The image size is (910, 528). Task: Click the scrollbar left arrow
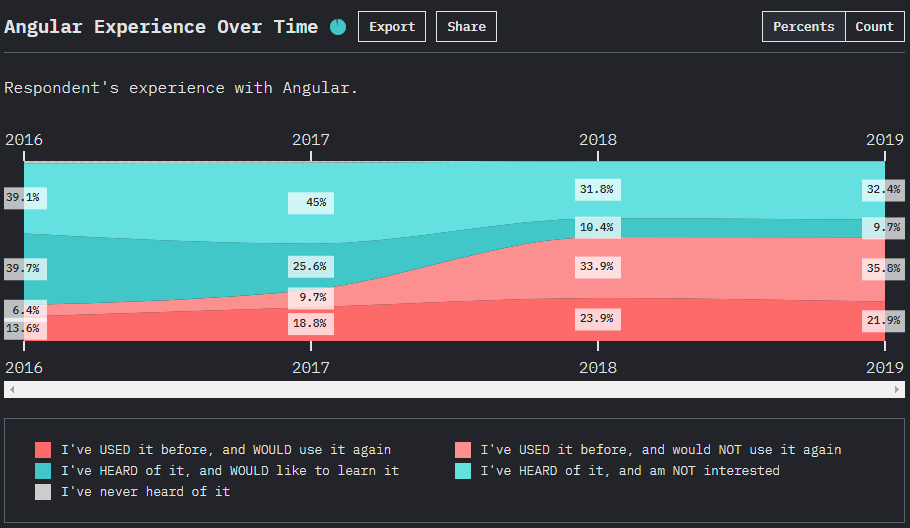click(12, 389)
